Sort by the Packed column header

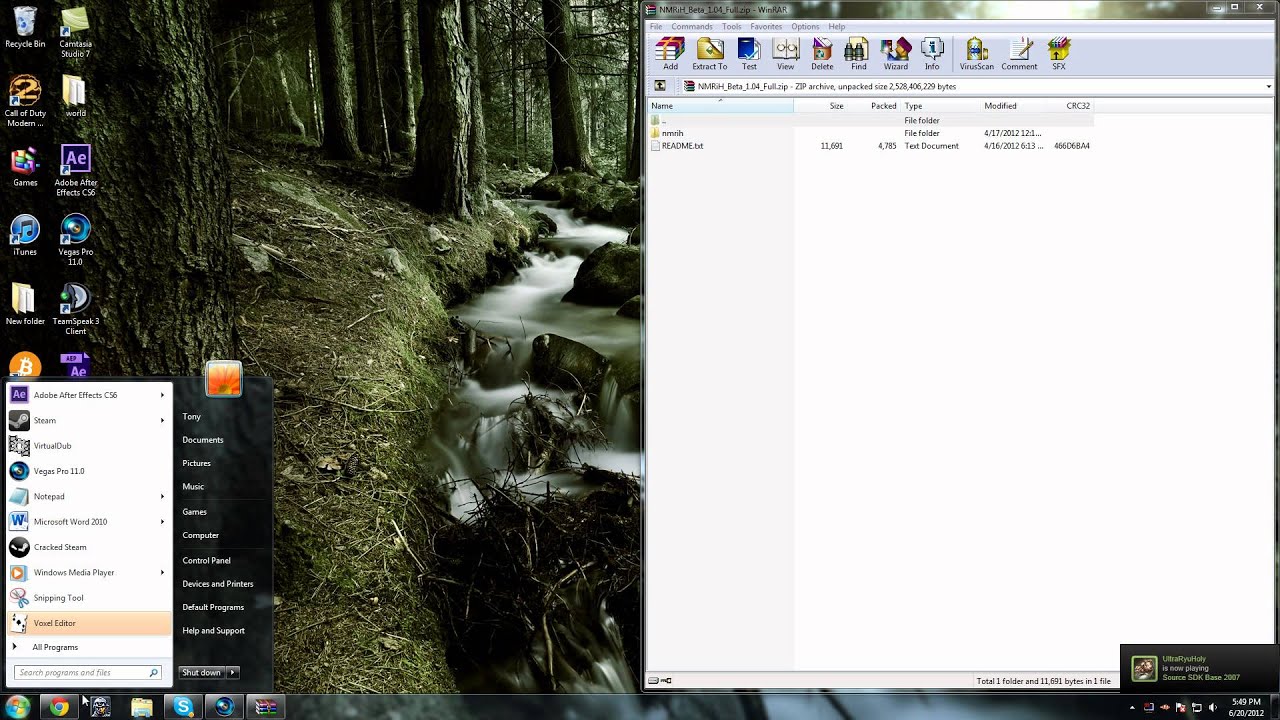coord(873,106)
